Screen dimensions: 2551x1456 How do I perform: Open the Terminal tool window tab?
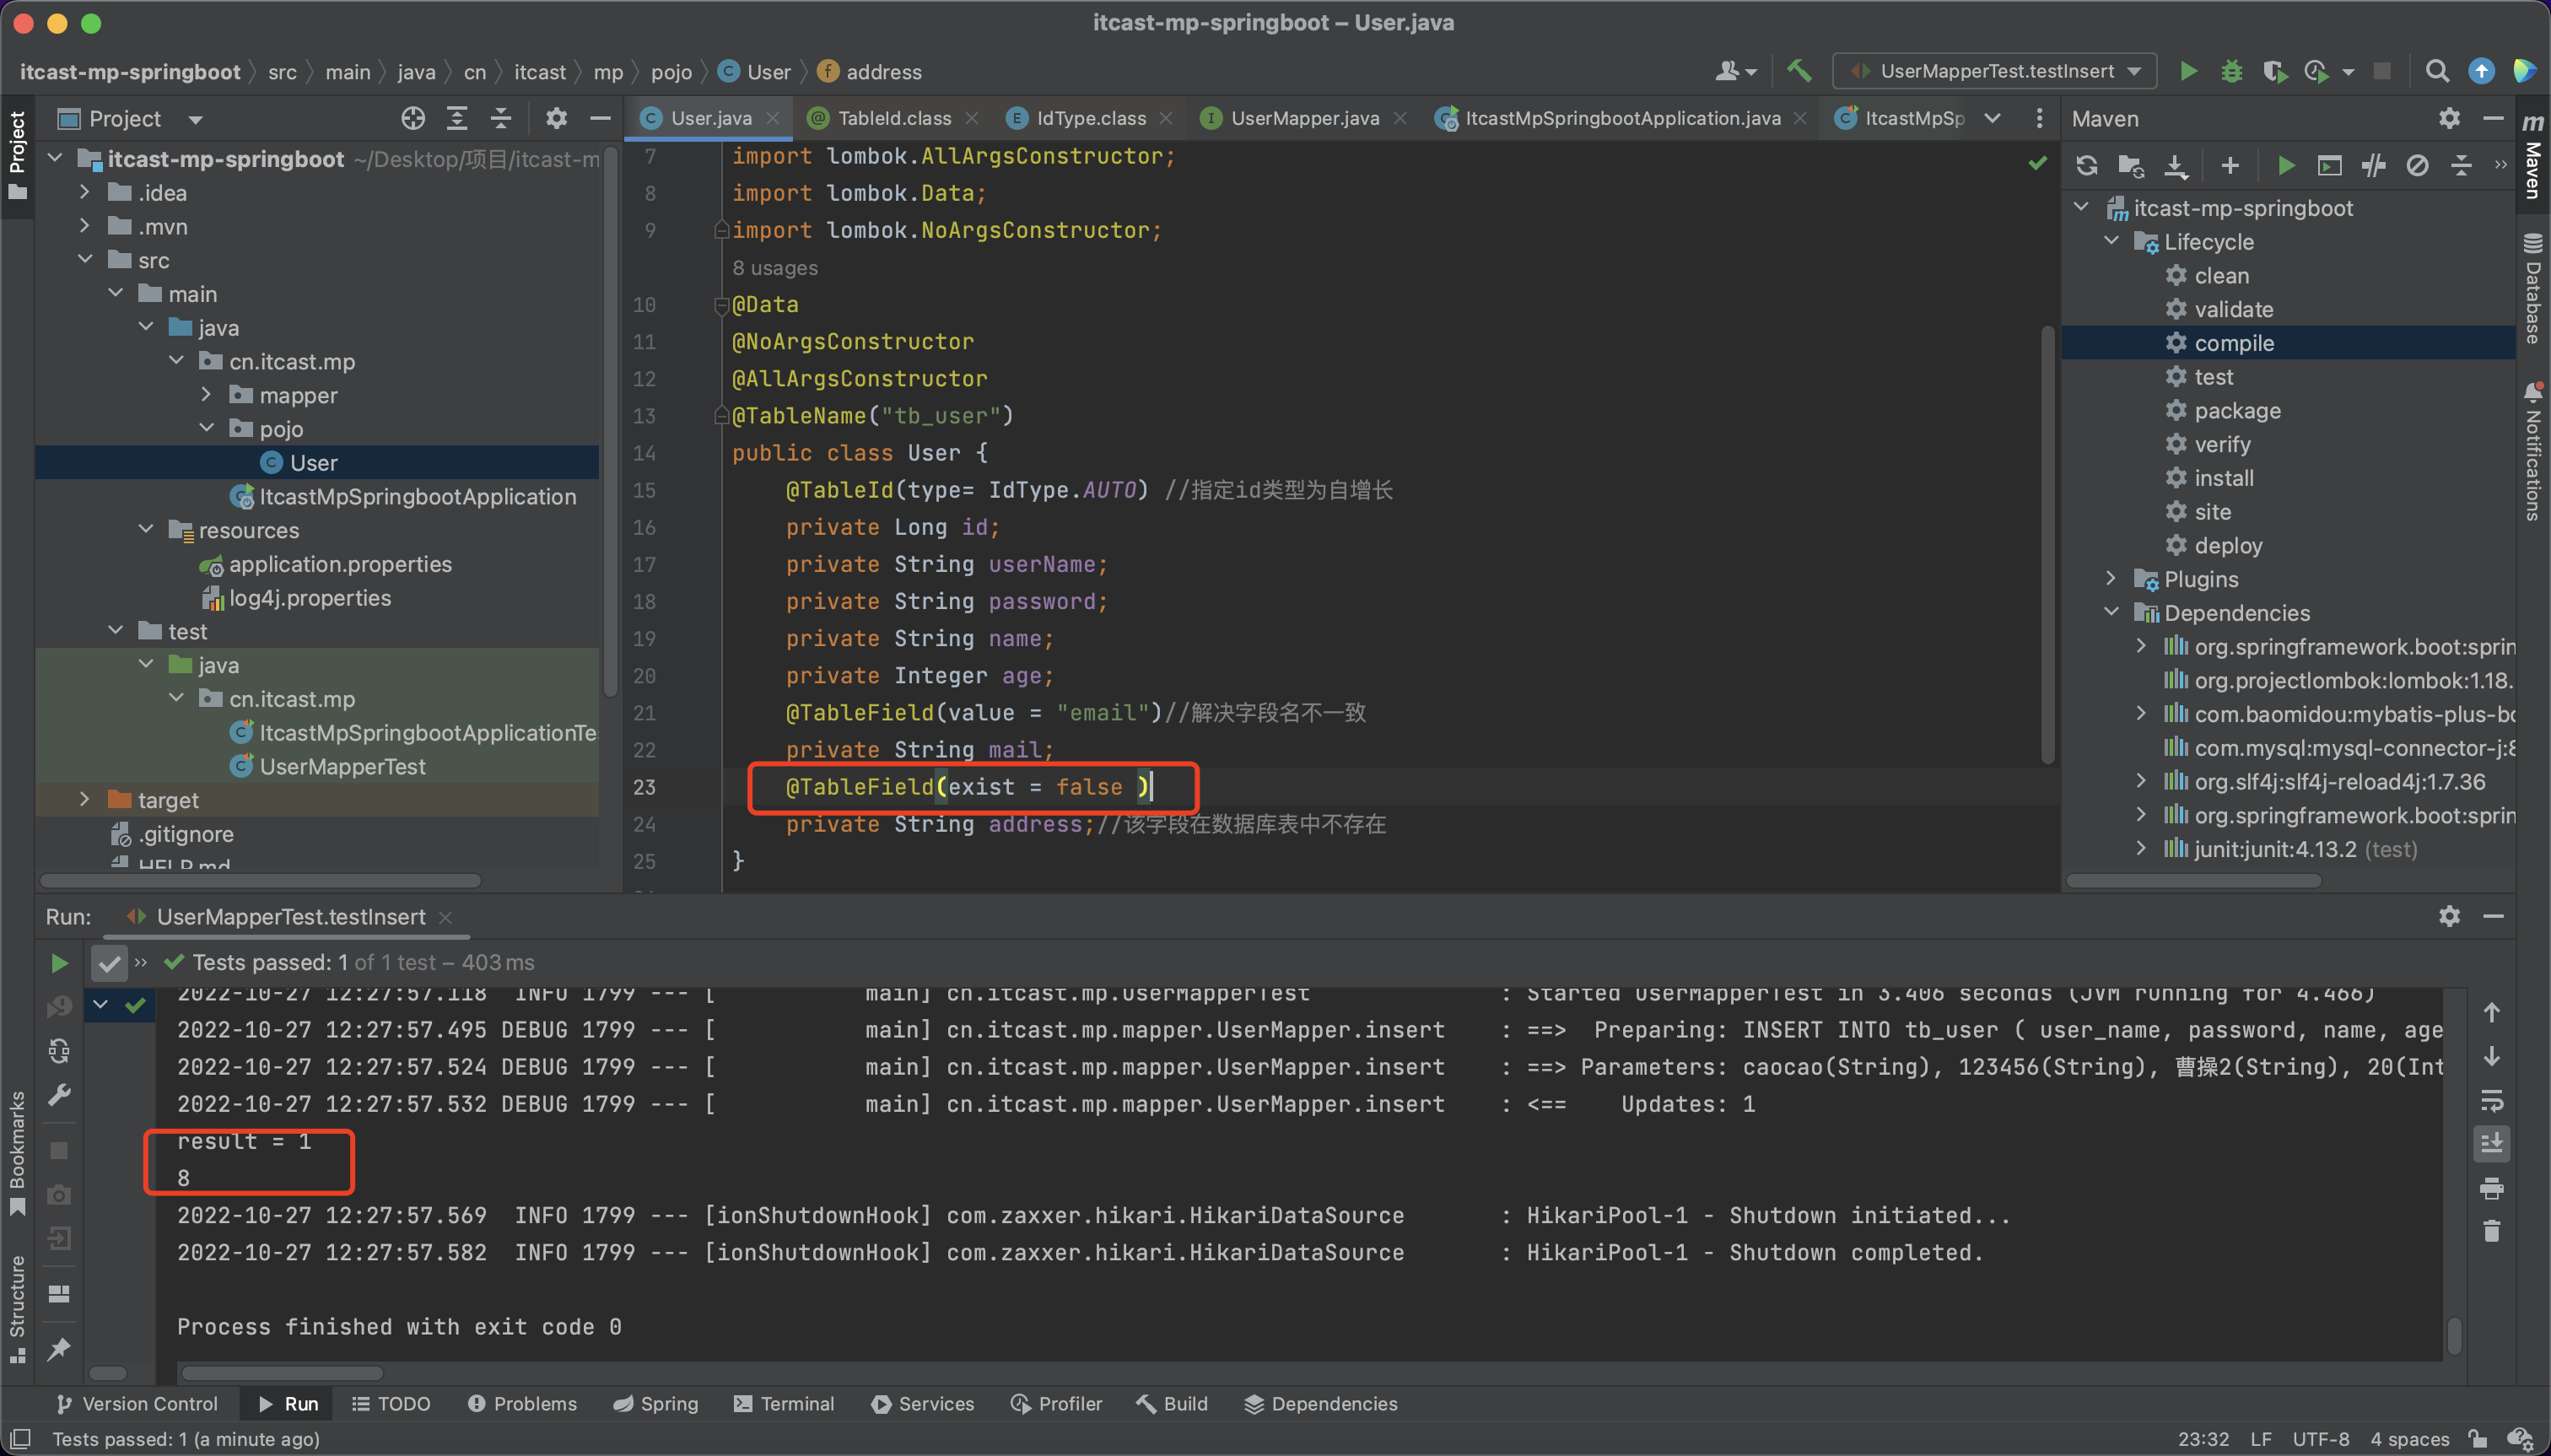point(784,1404)
